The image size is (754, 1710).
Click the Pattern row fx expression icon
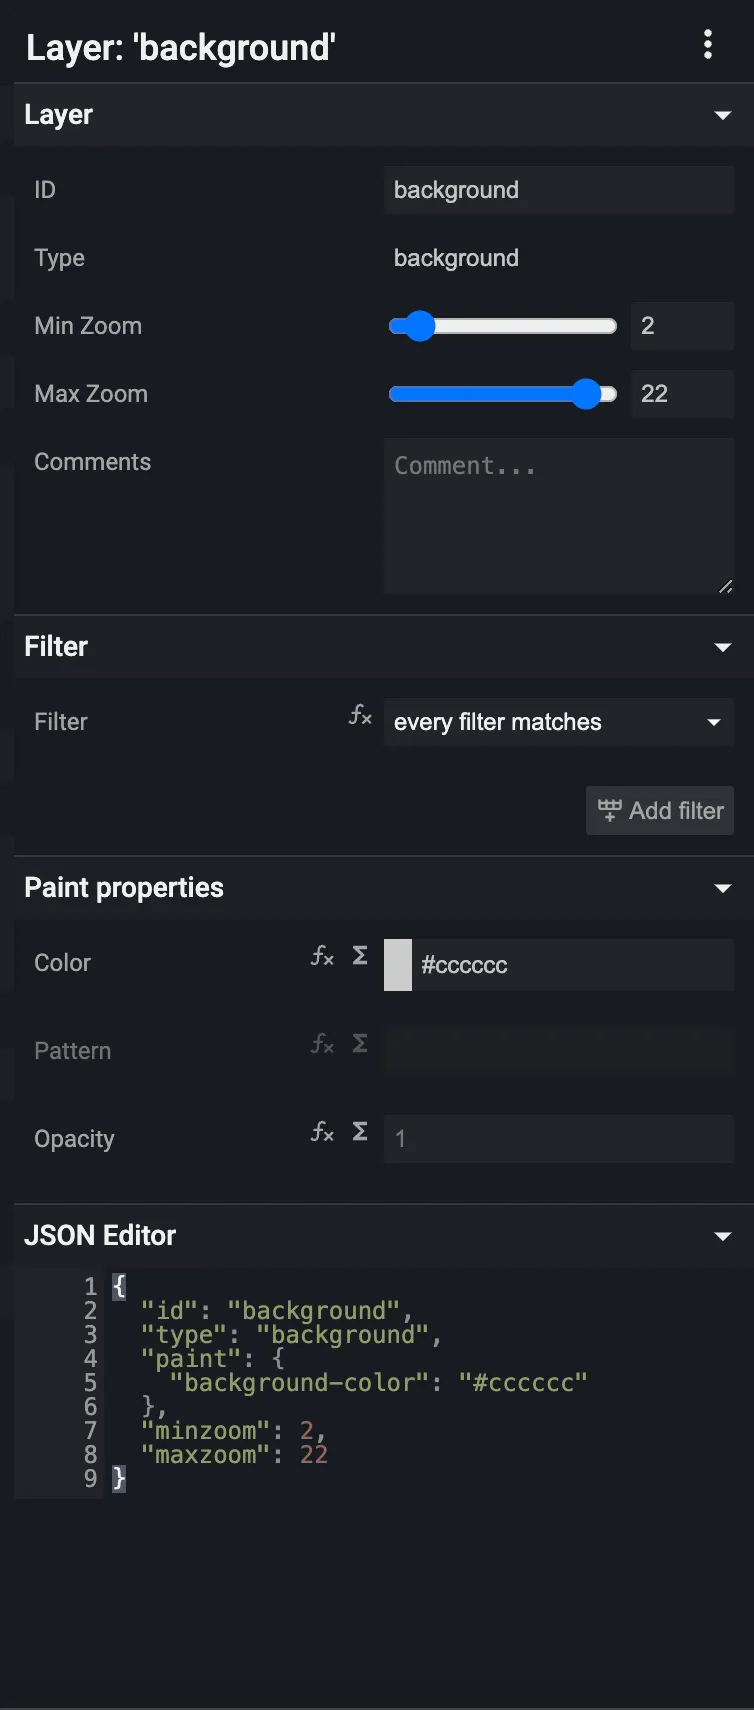pyautogui.click(x=322, y=1044)
